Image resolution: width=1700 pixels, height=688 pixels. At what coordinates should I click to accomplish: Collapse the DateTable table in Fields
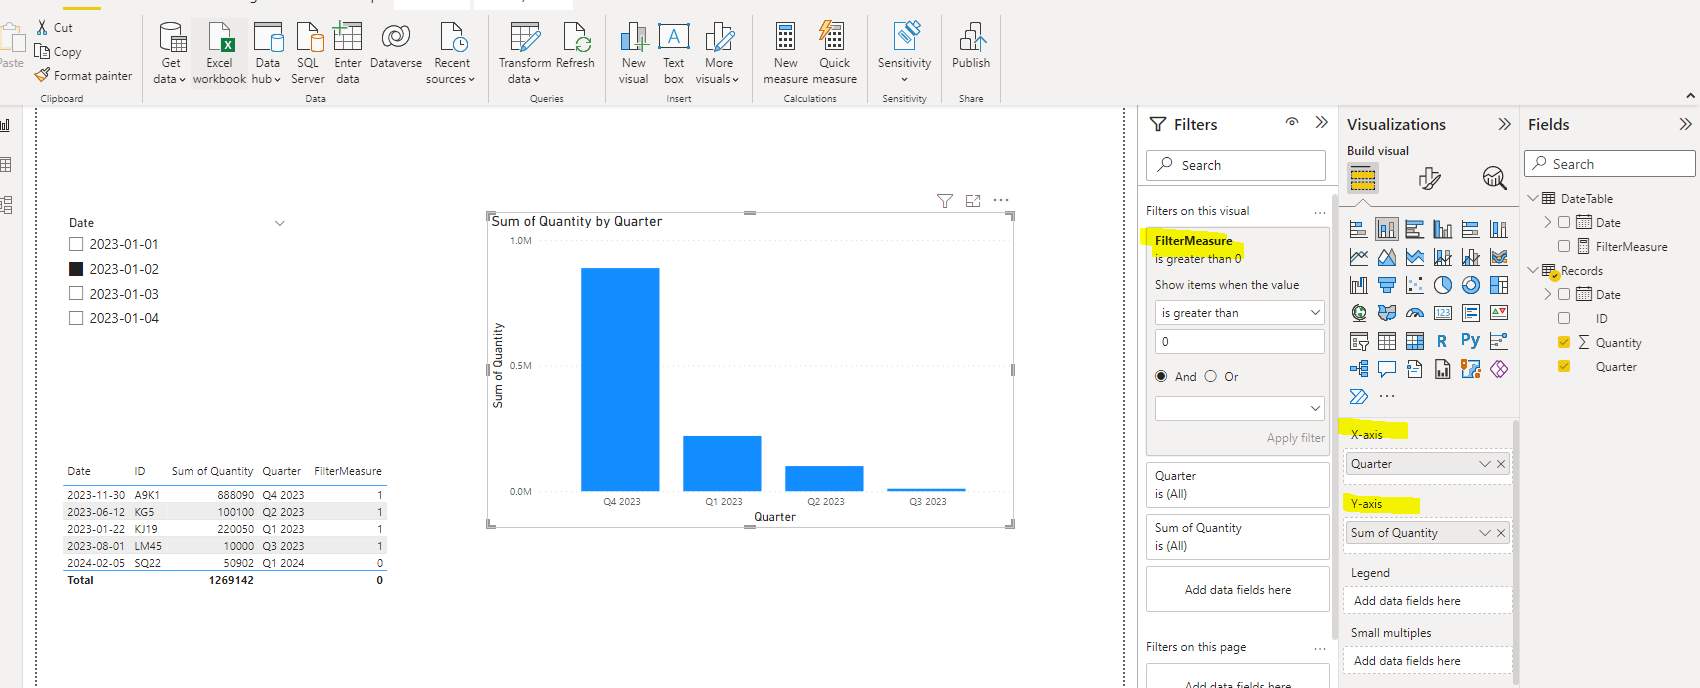pyautogui.click(x=1533, y=198)
